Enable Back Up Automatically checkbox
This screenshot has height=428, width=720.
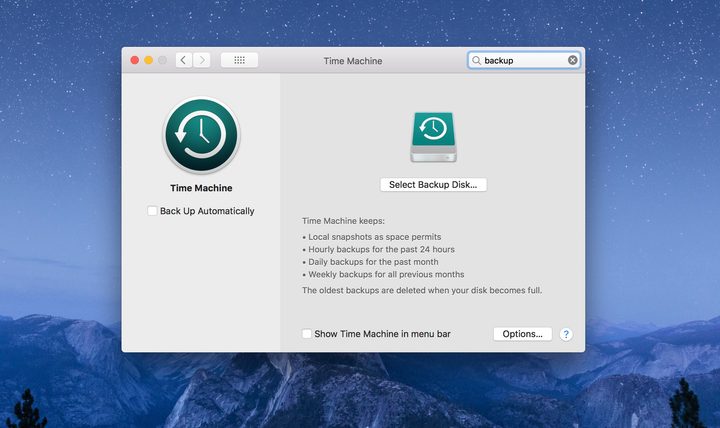pyautogui.click(x=152, y=211)
